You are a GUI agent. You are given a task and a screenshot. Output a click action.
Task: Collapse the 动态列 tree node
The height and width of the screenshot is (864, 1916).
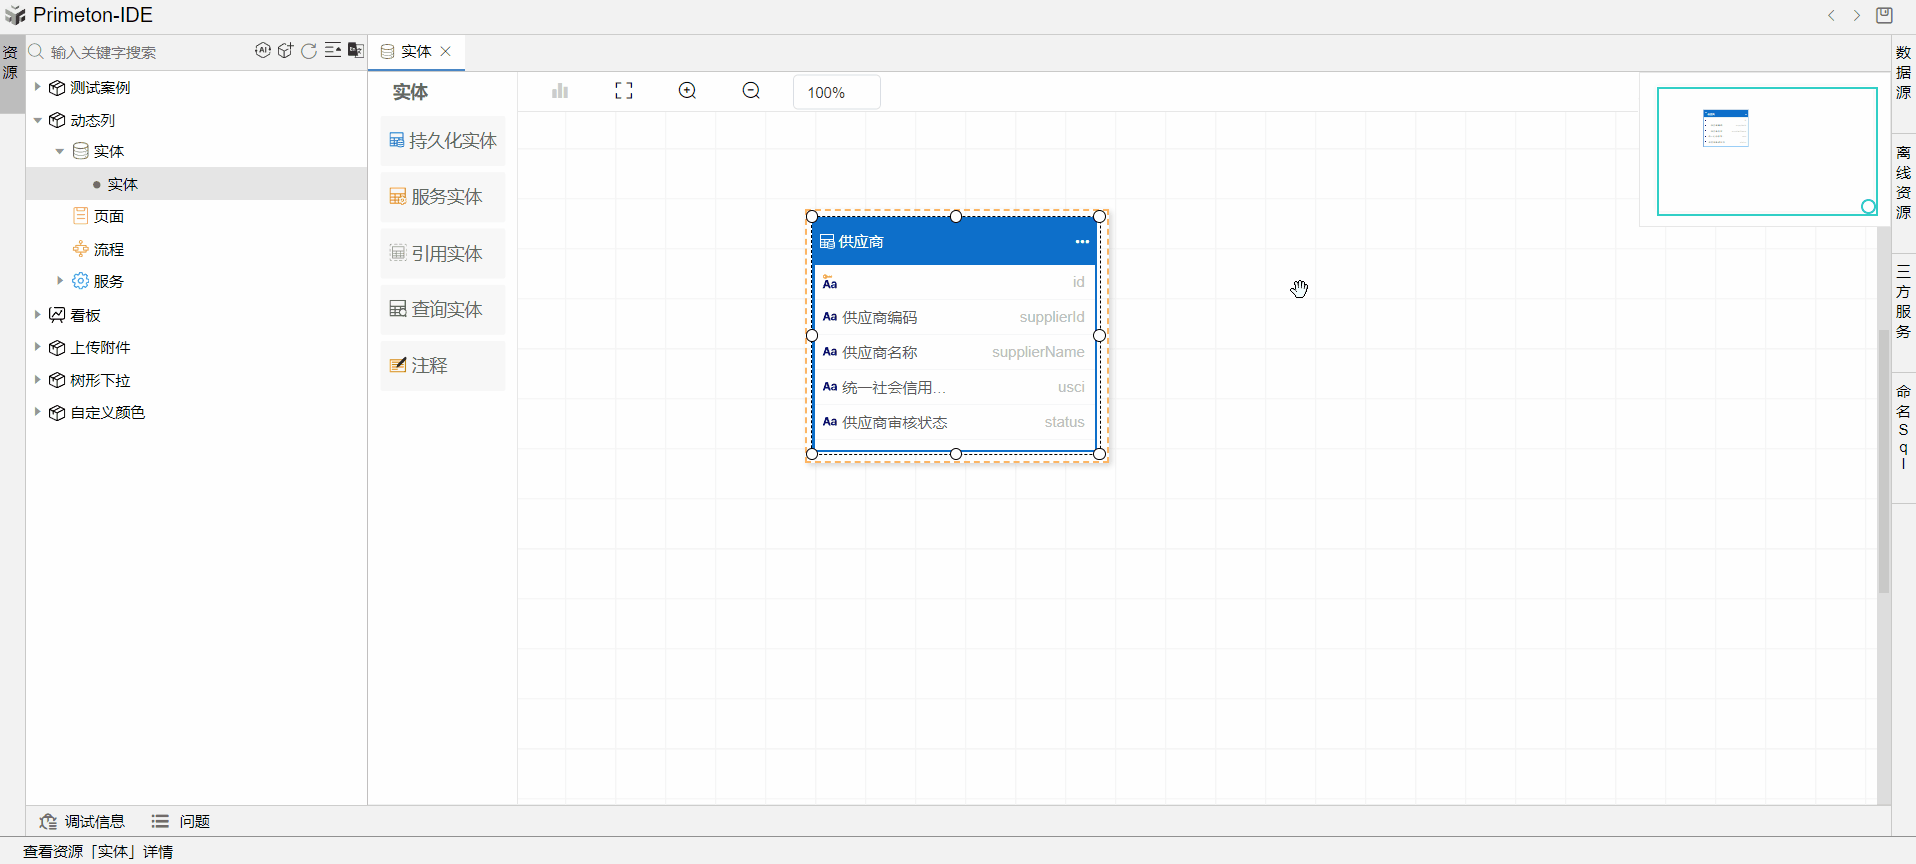point(38,120)
